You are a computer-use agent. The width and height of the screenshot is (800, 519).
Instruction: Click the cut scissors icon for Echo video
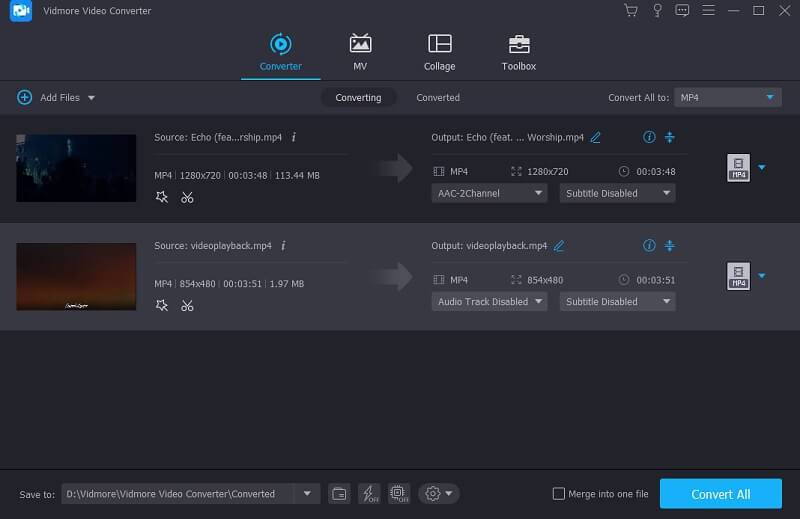[187, 197]
